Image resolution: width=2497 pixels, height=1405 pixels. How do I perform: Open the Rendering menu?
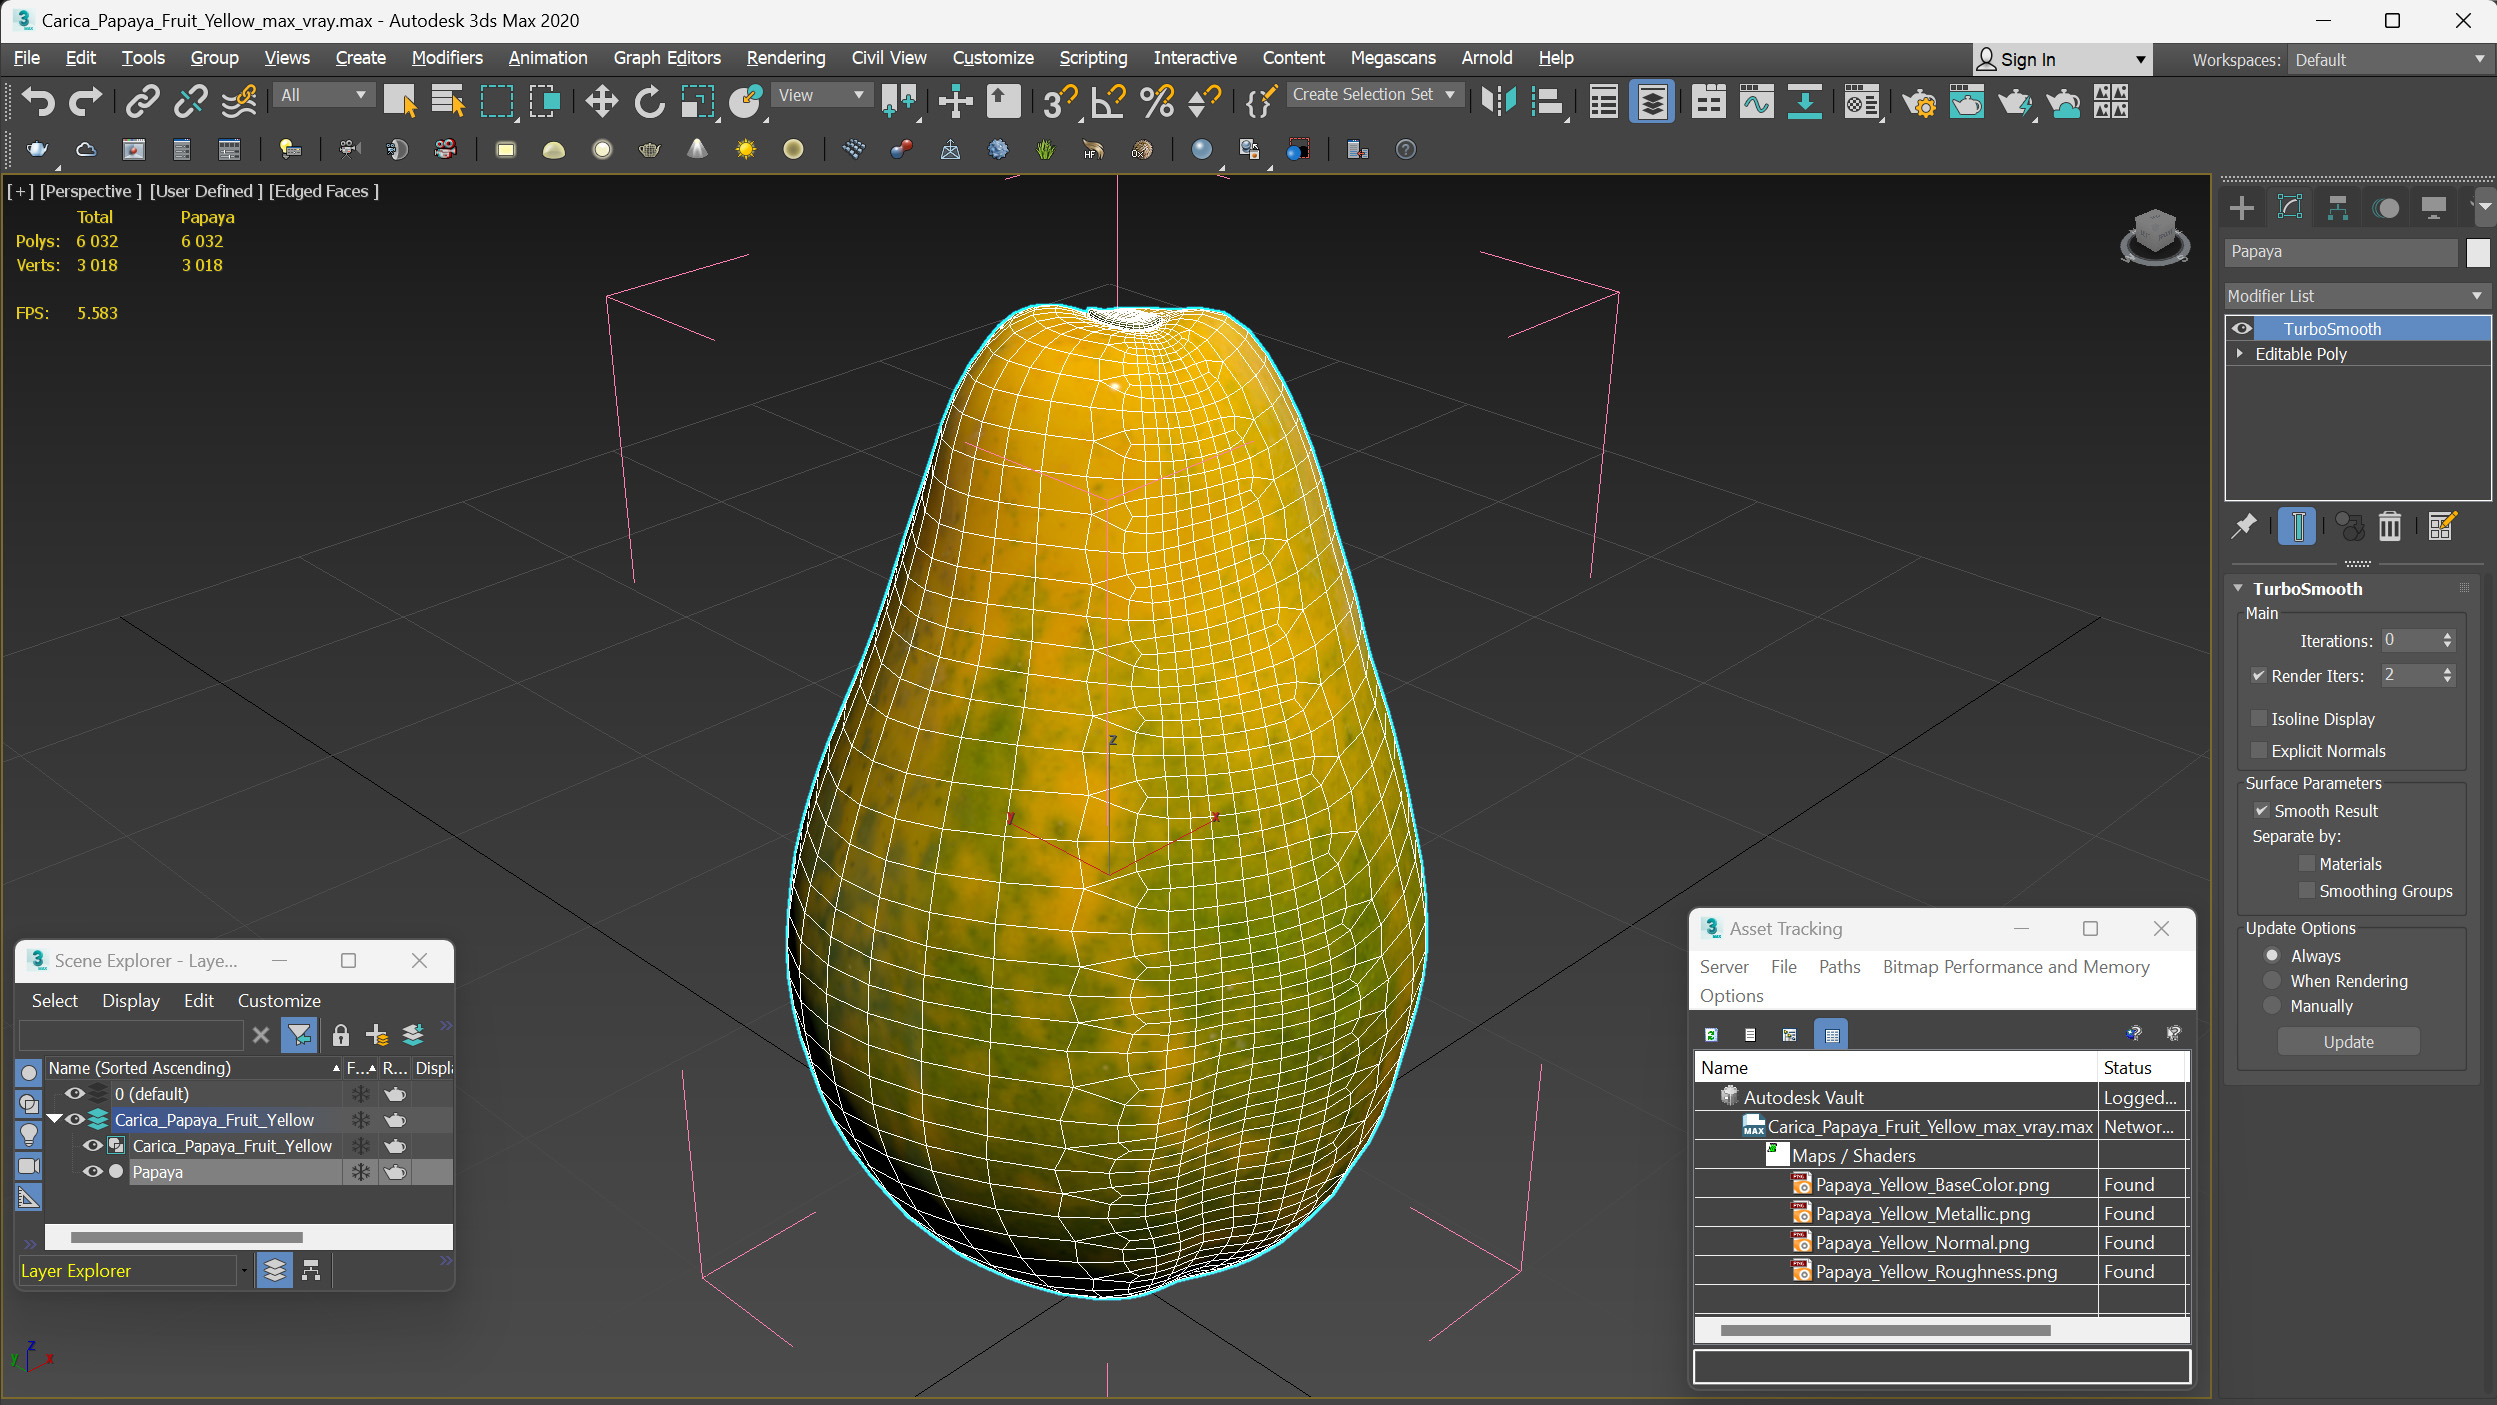pyautogui.click(x=786, y=58)
